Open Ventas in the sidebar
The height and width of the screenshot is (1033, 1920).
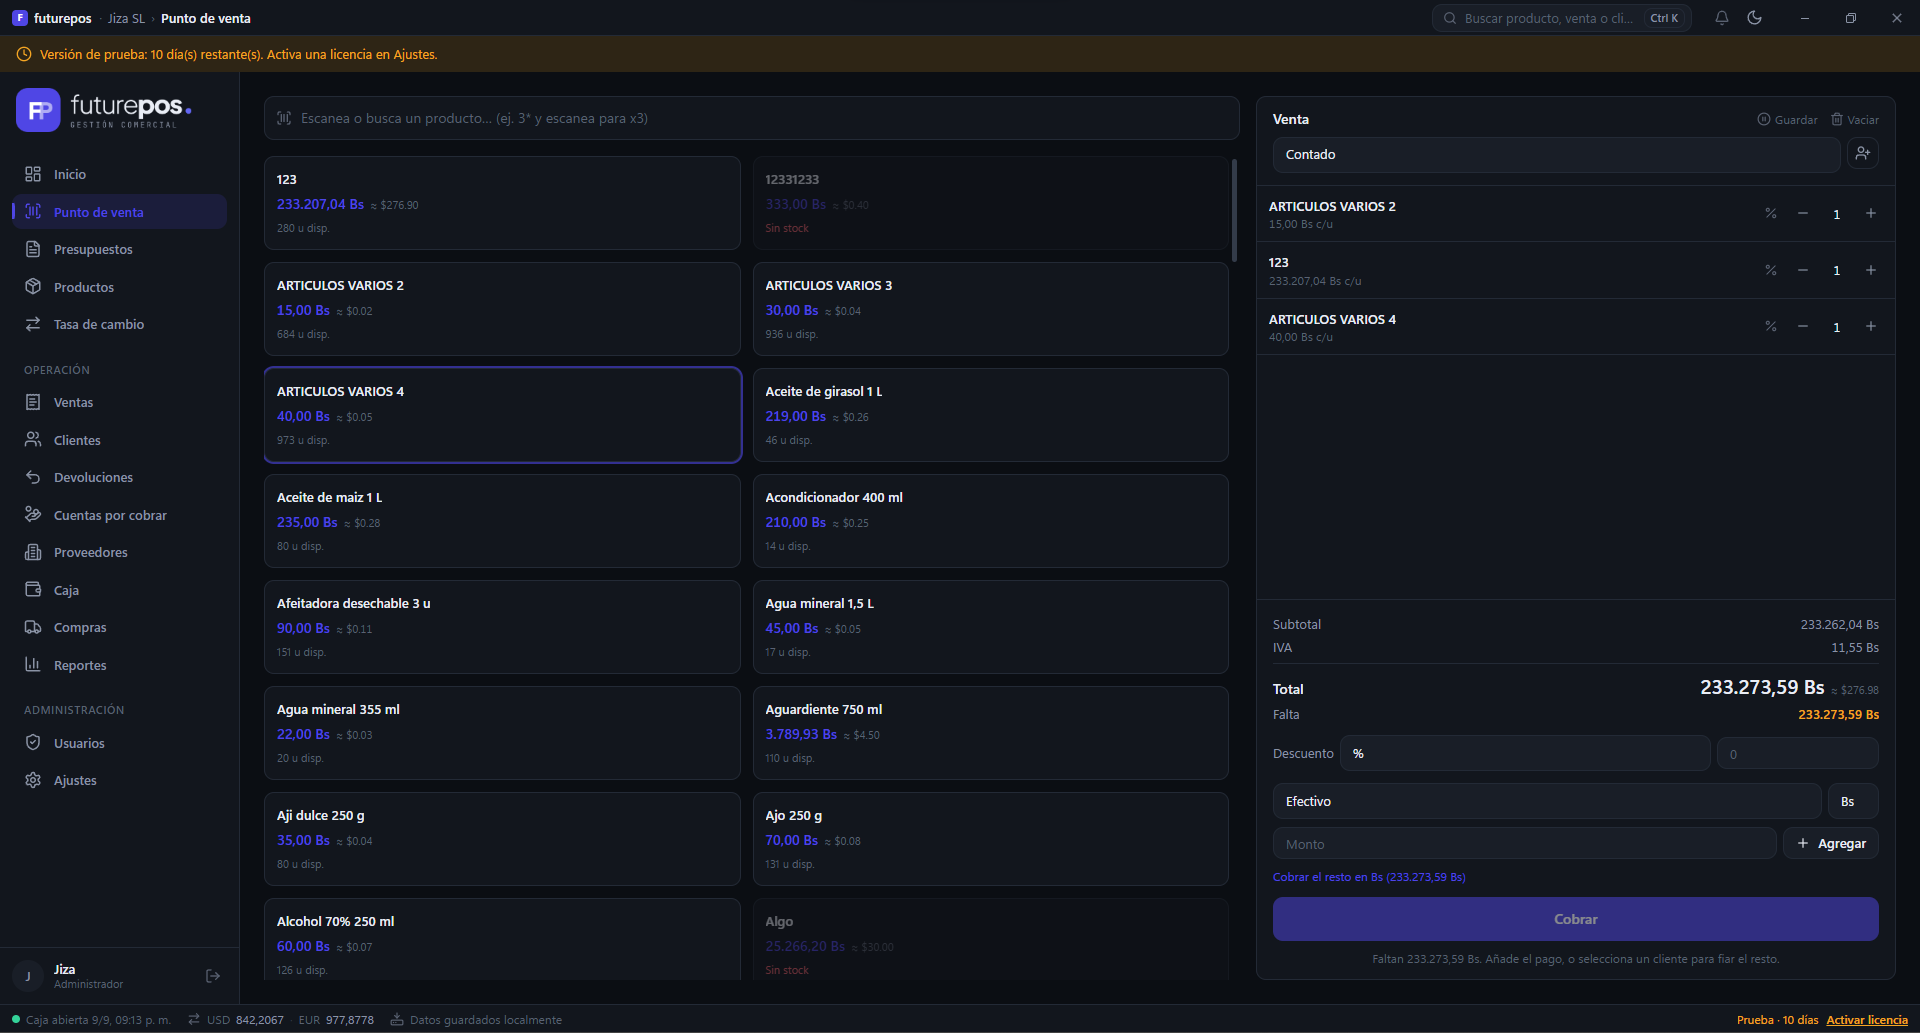click(119, 402)
